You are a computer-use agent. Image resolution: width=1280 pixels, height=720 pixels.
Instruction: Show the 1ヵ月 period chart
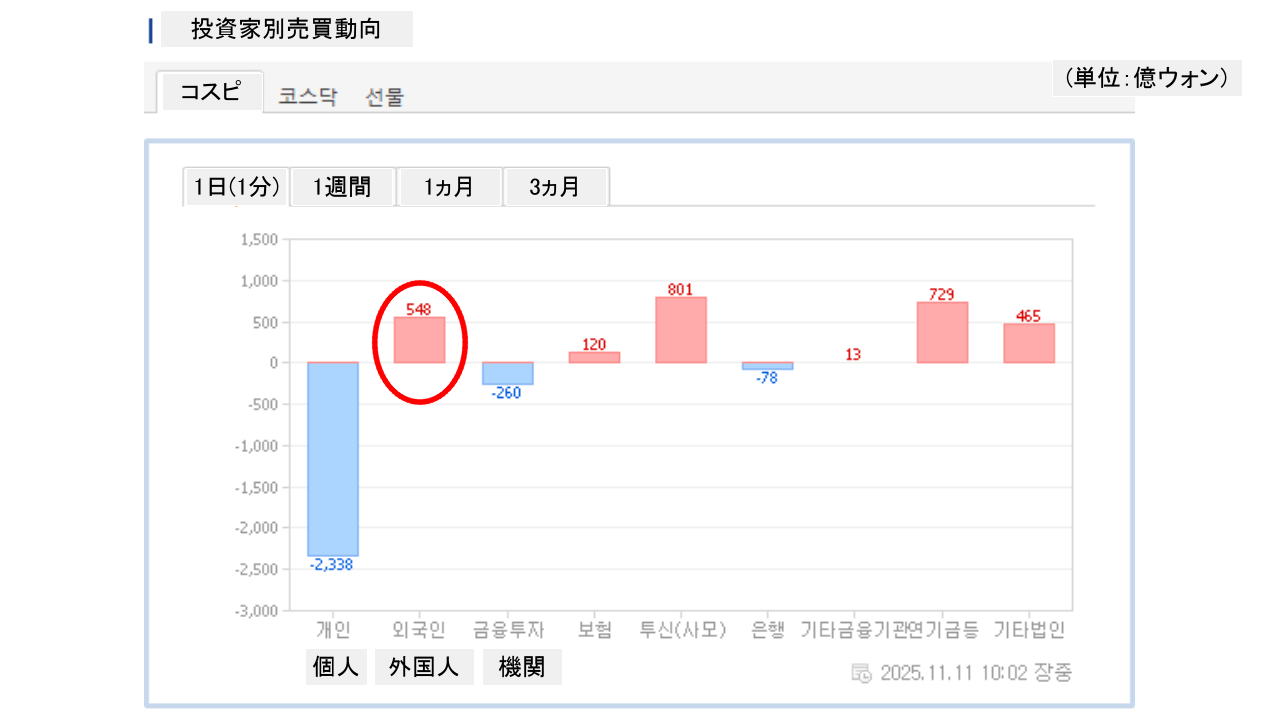pos(449,187)
